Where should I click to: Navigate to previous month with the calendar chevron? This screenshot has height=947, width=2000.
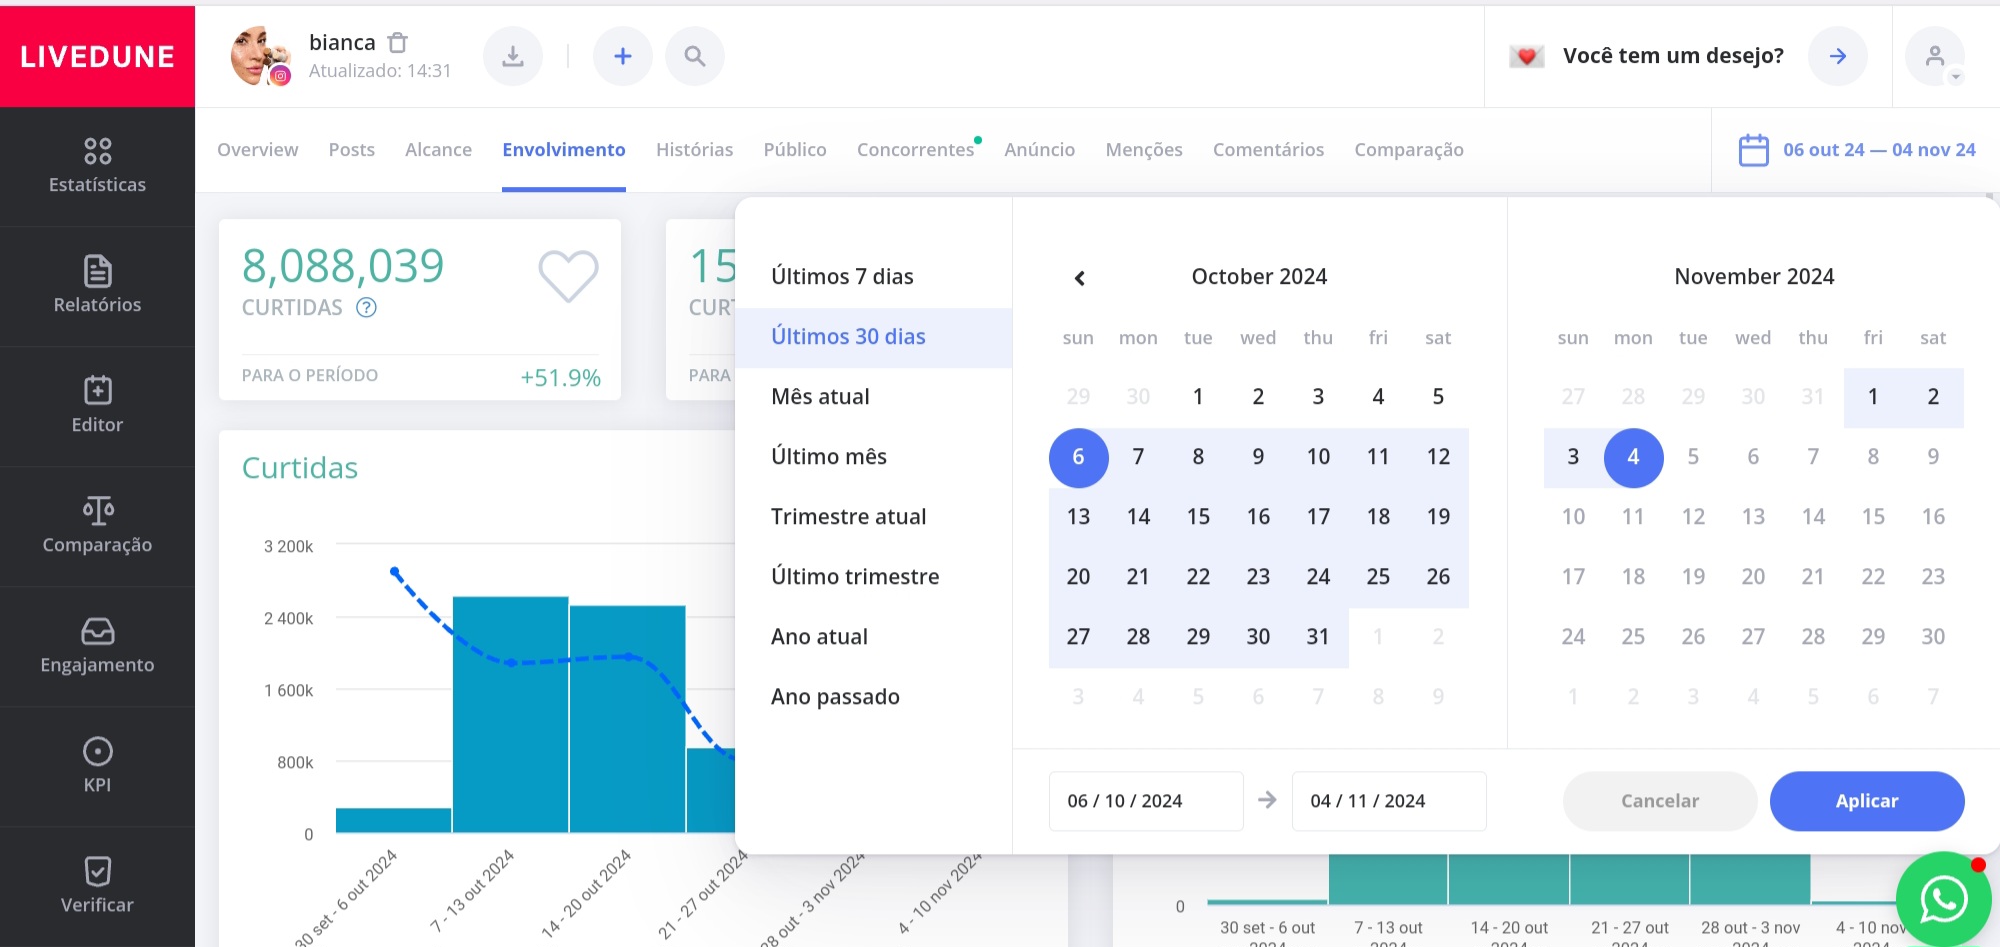coord(1078,278)
